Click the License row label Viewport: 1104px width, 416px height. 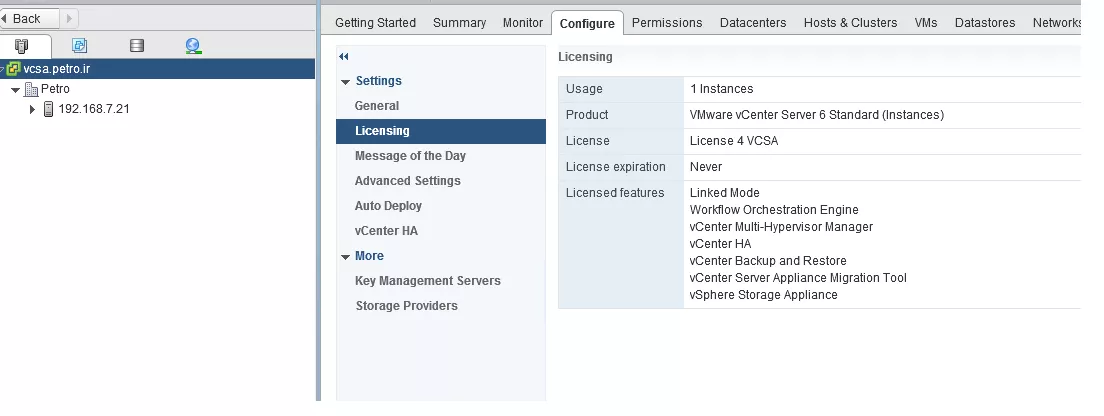588,141
